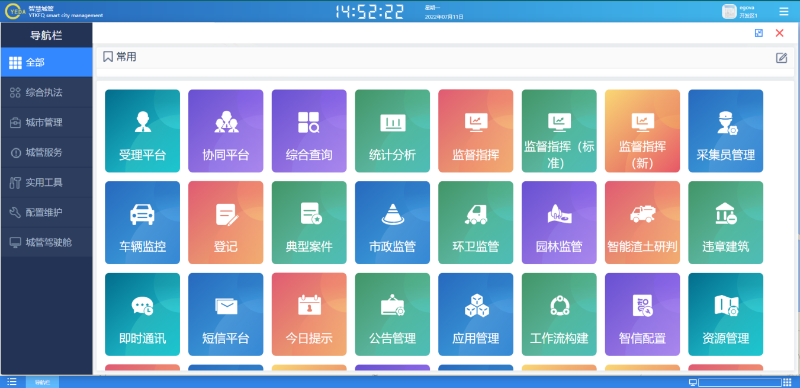Launch 即时通讯 module
The width and height of the screenshot is (800, 388).
142,314
